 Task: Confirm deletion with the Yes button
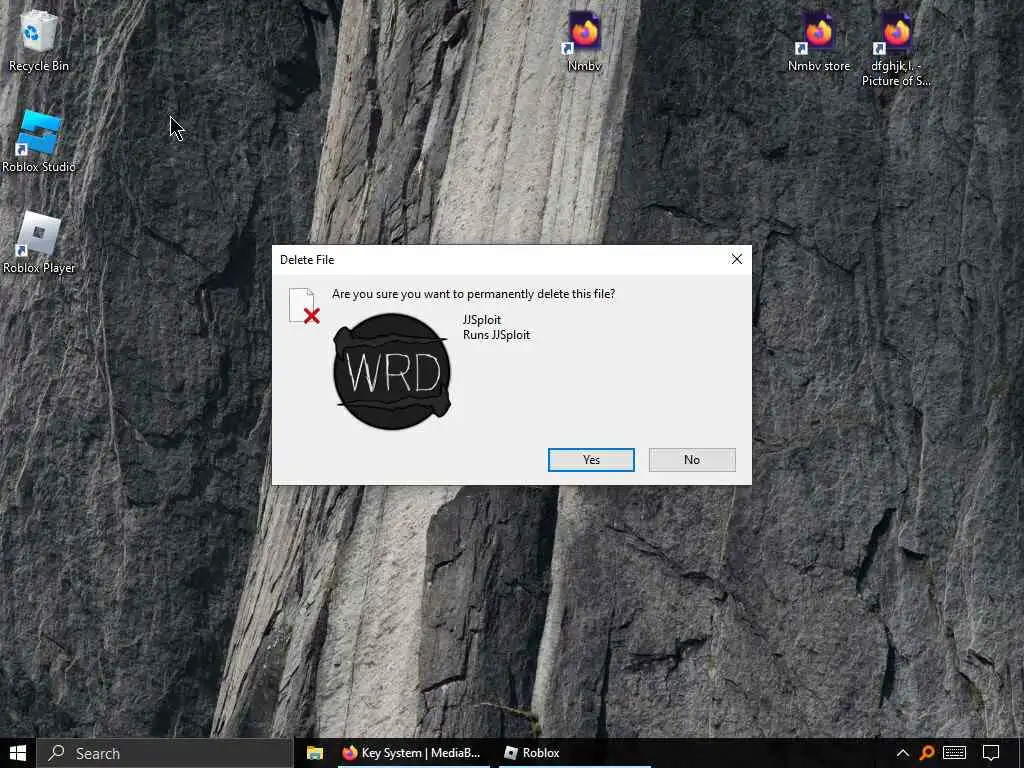click(x=591, y=460)
